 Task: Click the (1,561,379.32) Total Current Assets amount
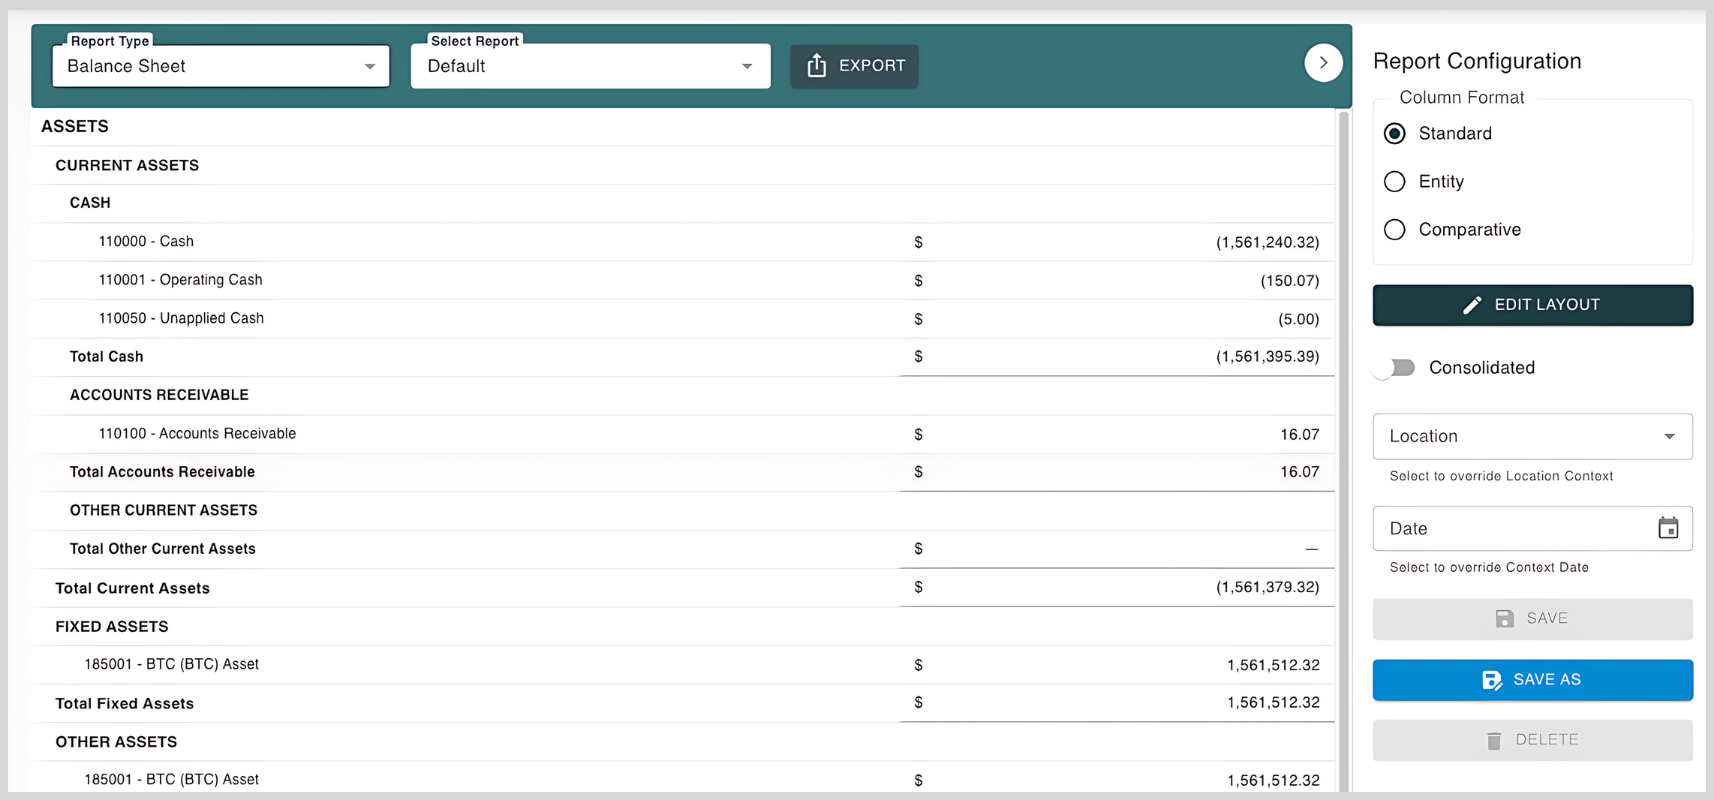1267,587
